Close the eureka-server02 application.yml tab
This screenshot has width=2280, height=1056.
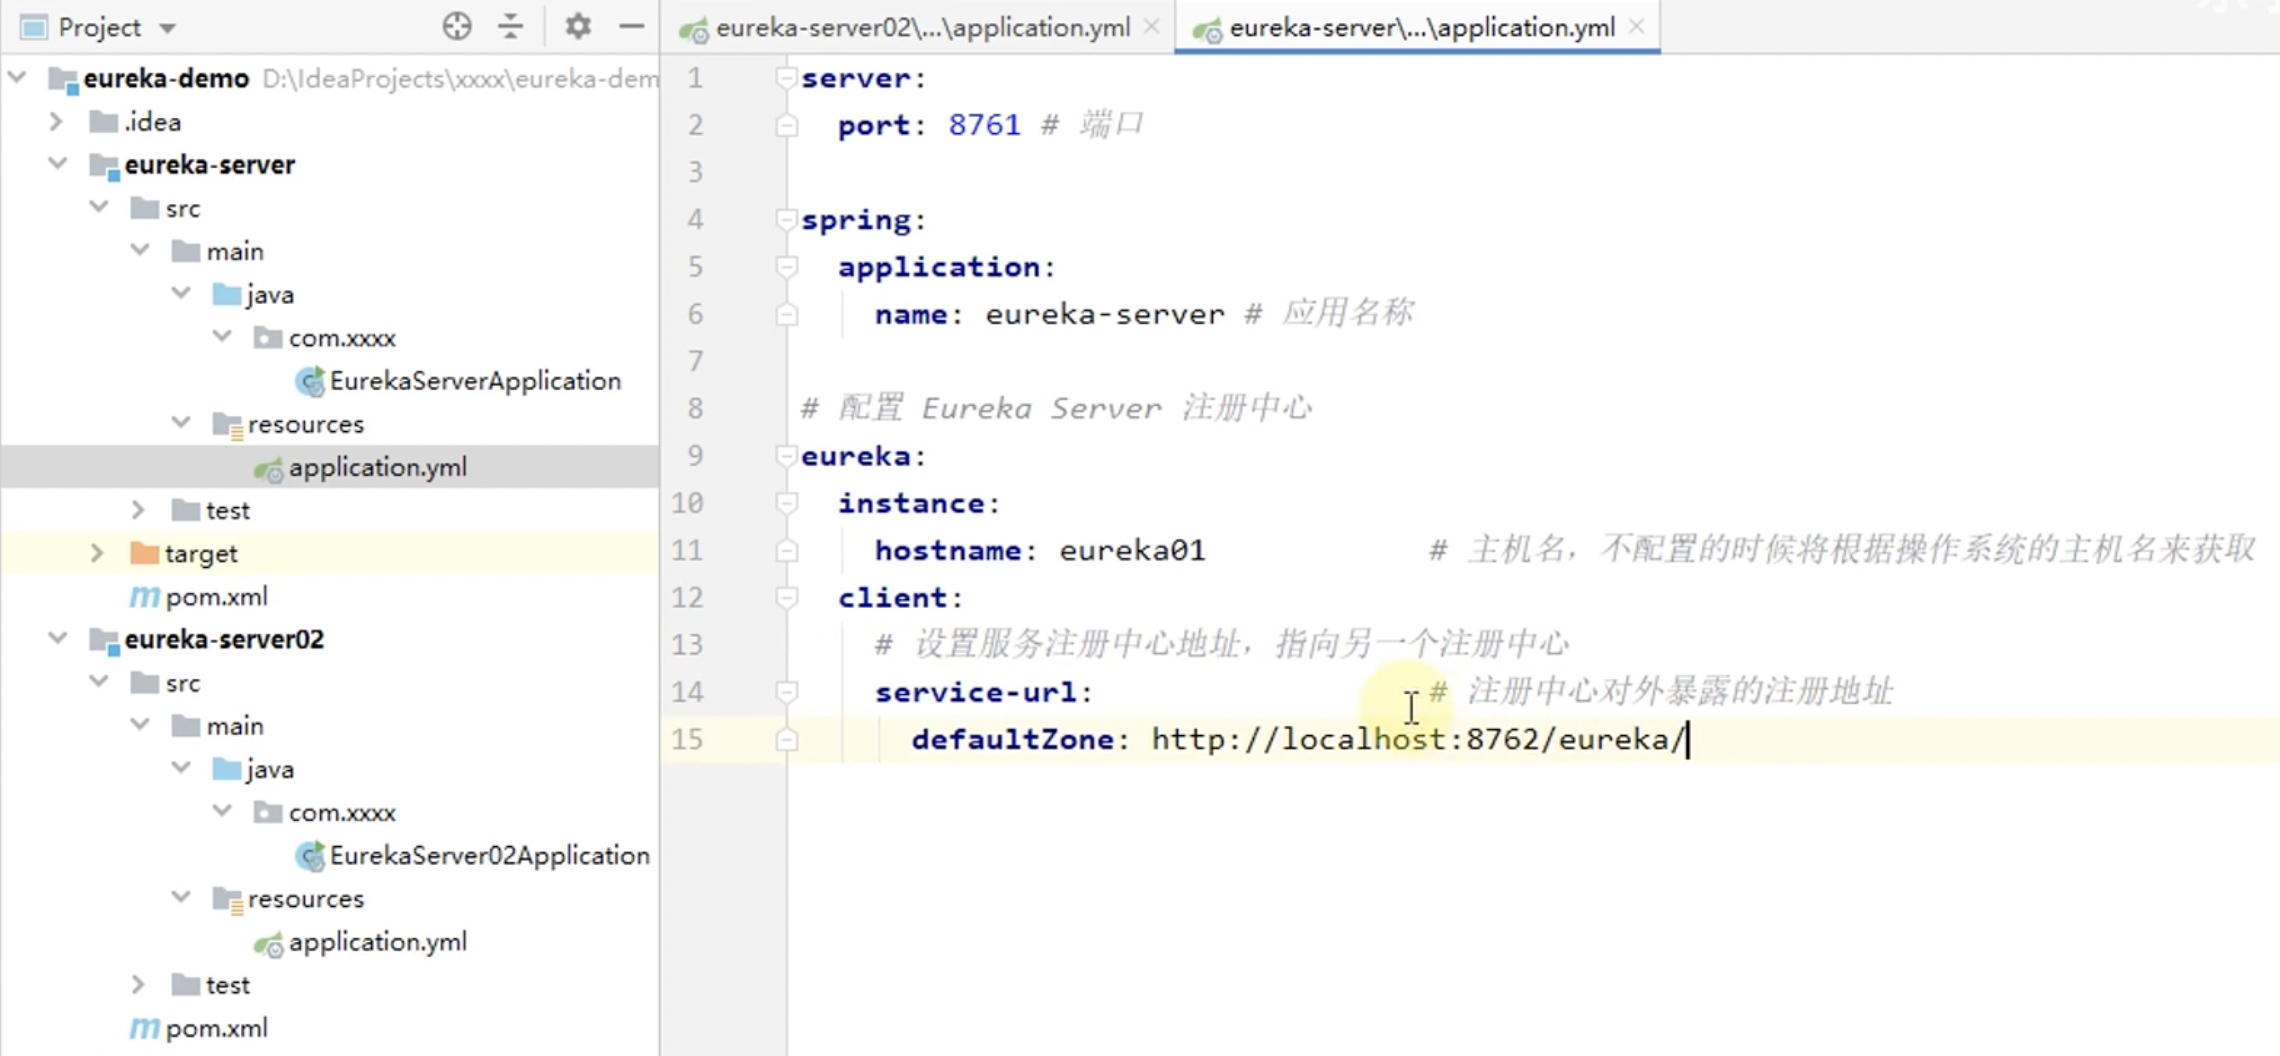pos(1152,27)
